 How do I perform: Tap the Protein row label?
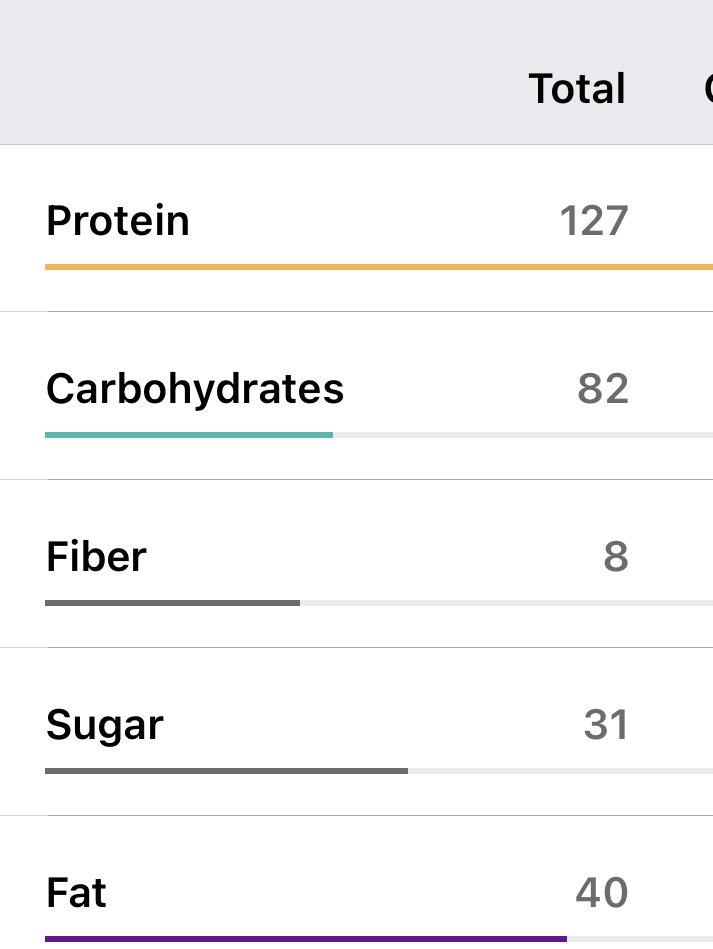[x=118, y=221]
